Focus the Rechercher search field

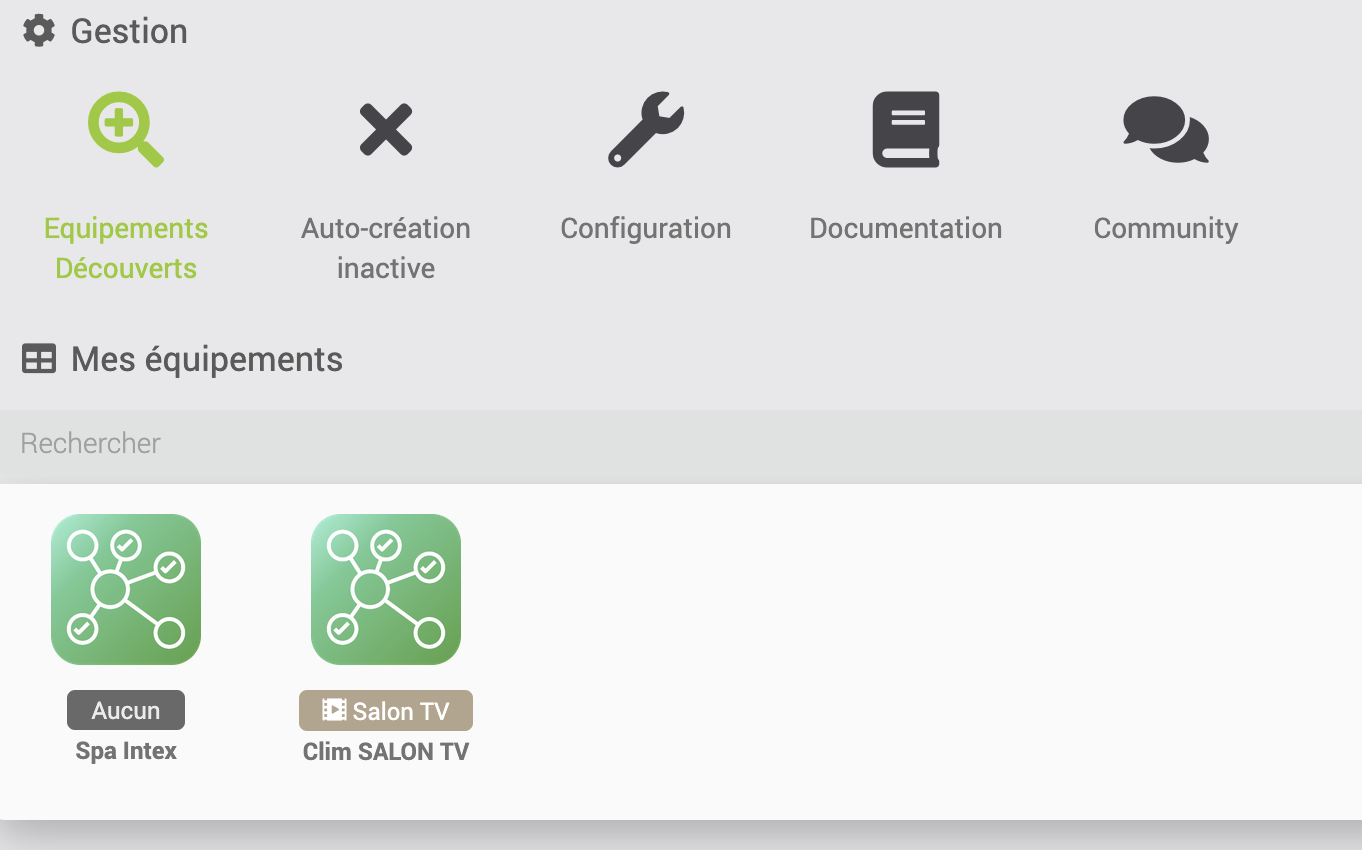(680, 443)
